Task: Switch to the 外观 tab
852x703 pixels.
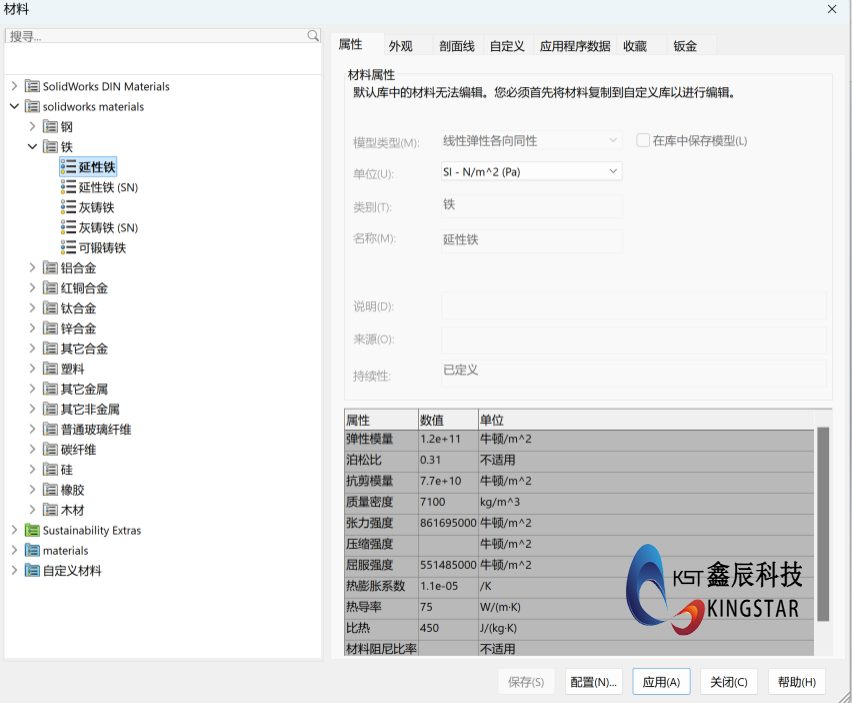Action: [x=401, y=46]
